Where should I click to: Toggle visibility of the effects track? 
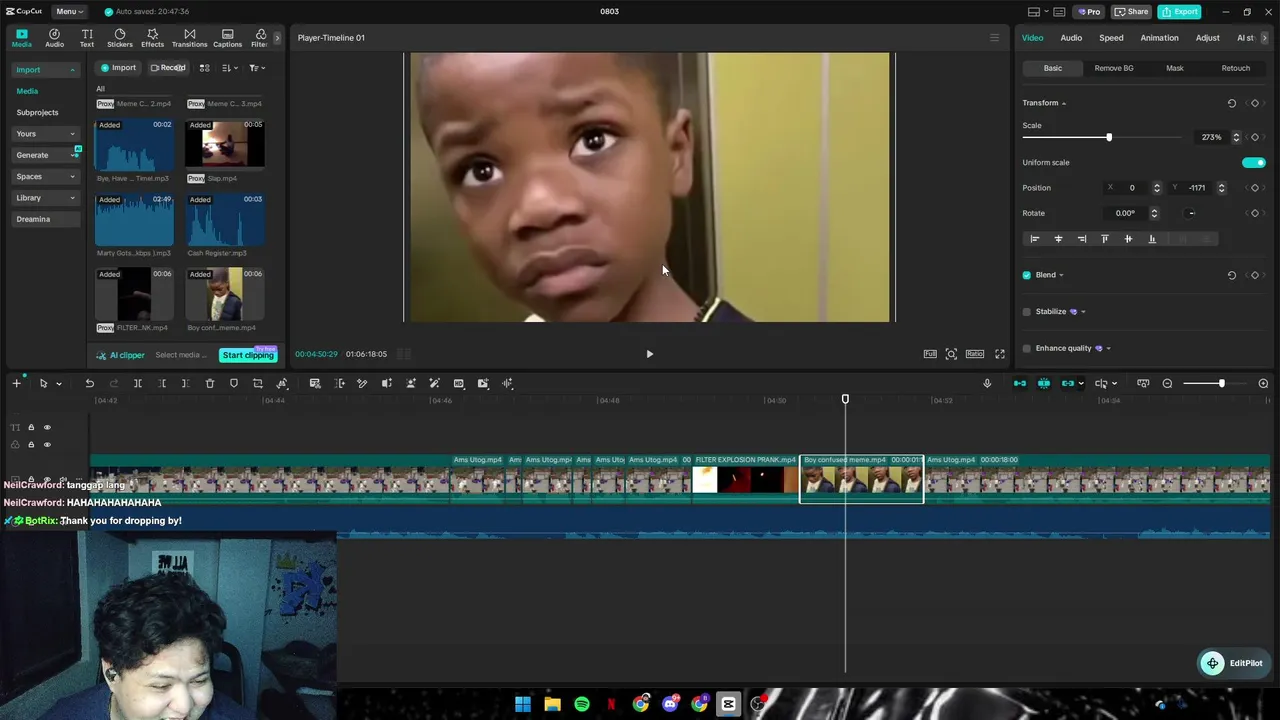(46, 445)
